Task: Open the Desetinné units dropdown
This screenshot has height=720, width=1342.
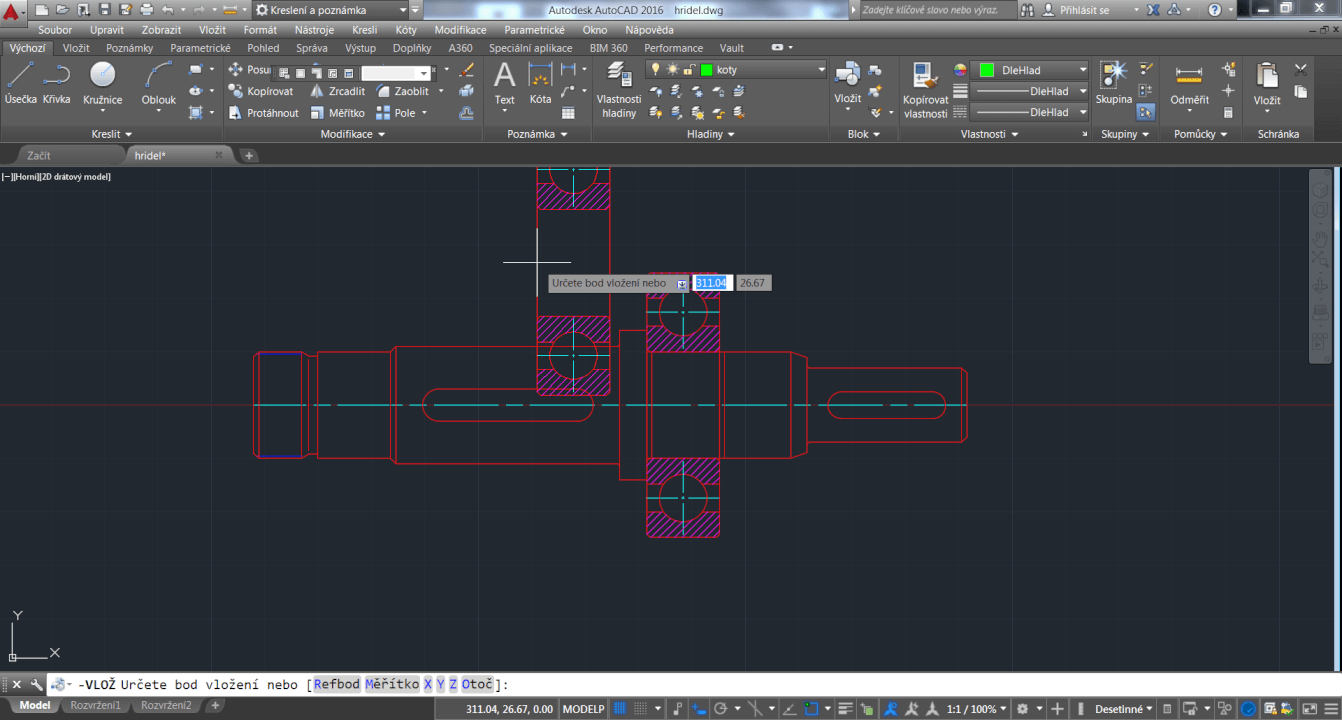Action: point(1122,709)
